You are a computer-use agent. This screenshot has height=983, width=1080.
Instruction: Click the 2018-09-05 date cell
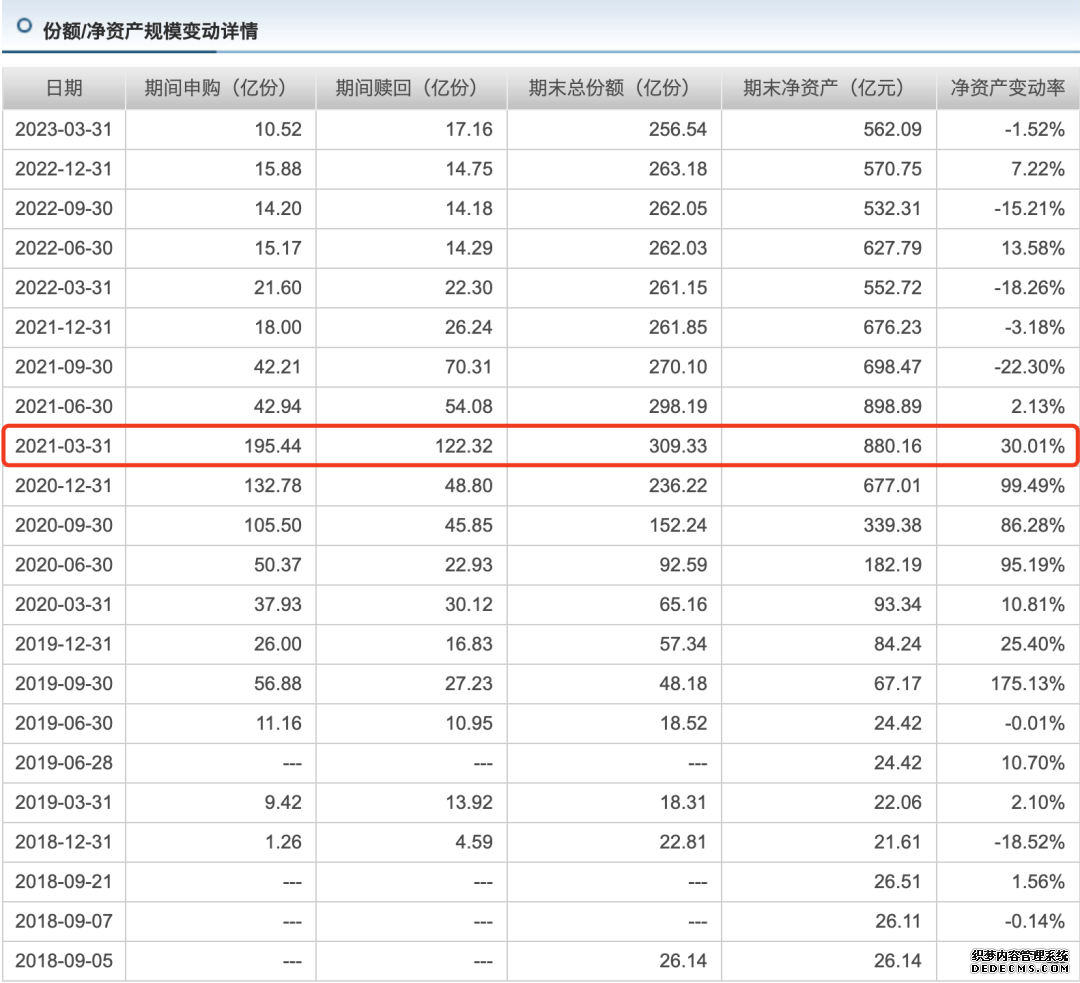pyautogui.click(x=64, y=961)
